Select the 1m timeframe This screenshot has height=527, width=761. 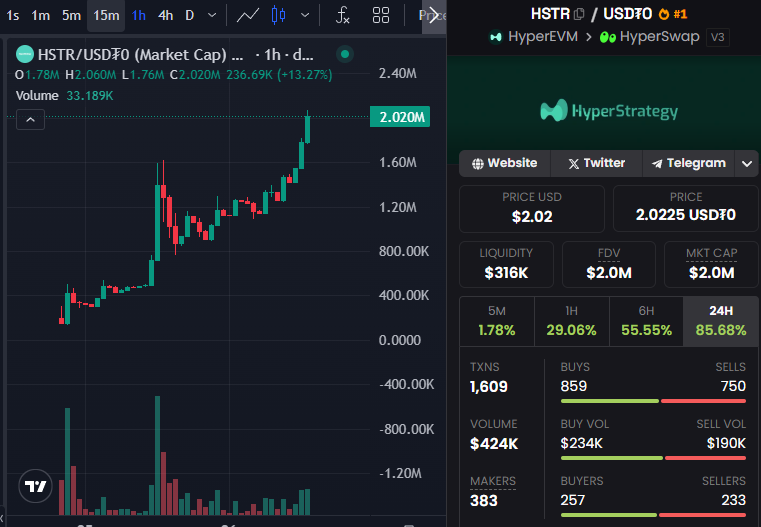[x=40, y=16]
